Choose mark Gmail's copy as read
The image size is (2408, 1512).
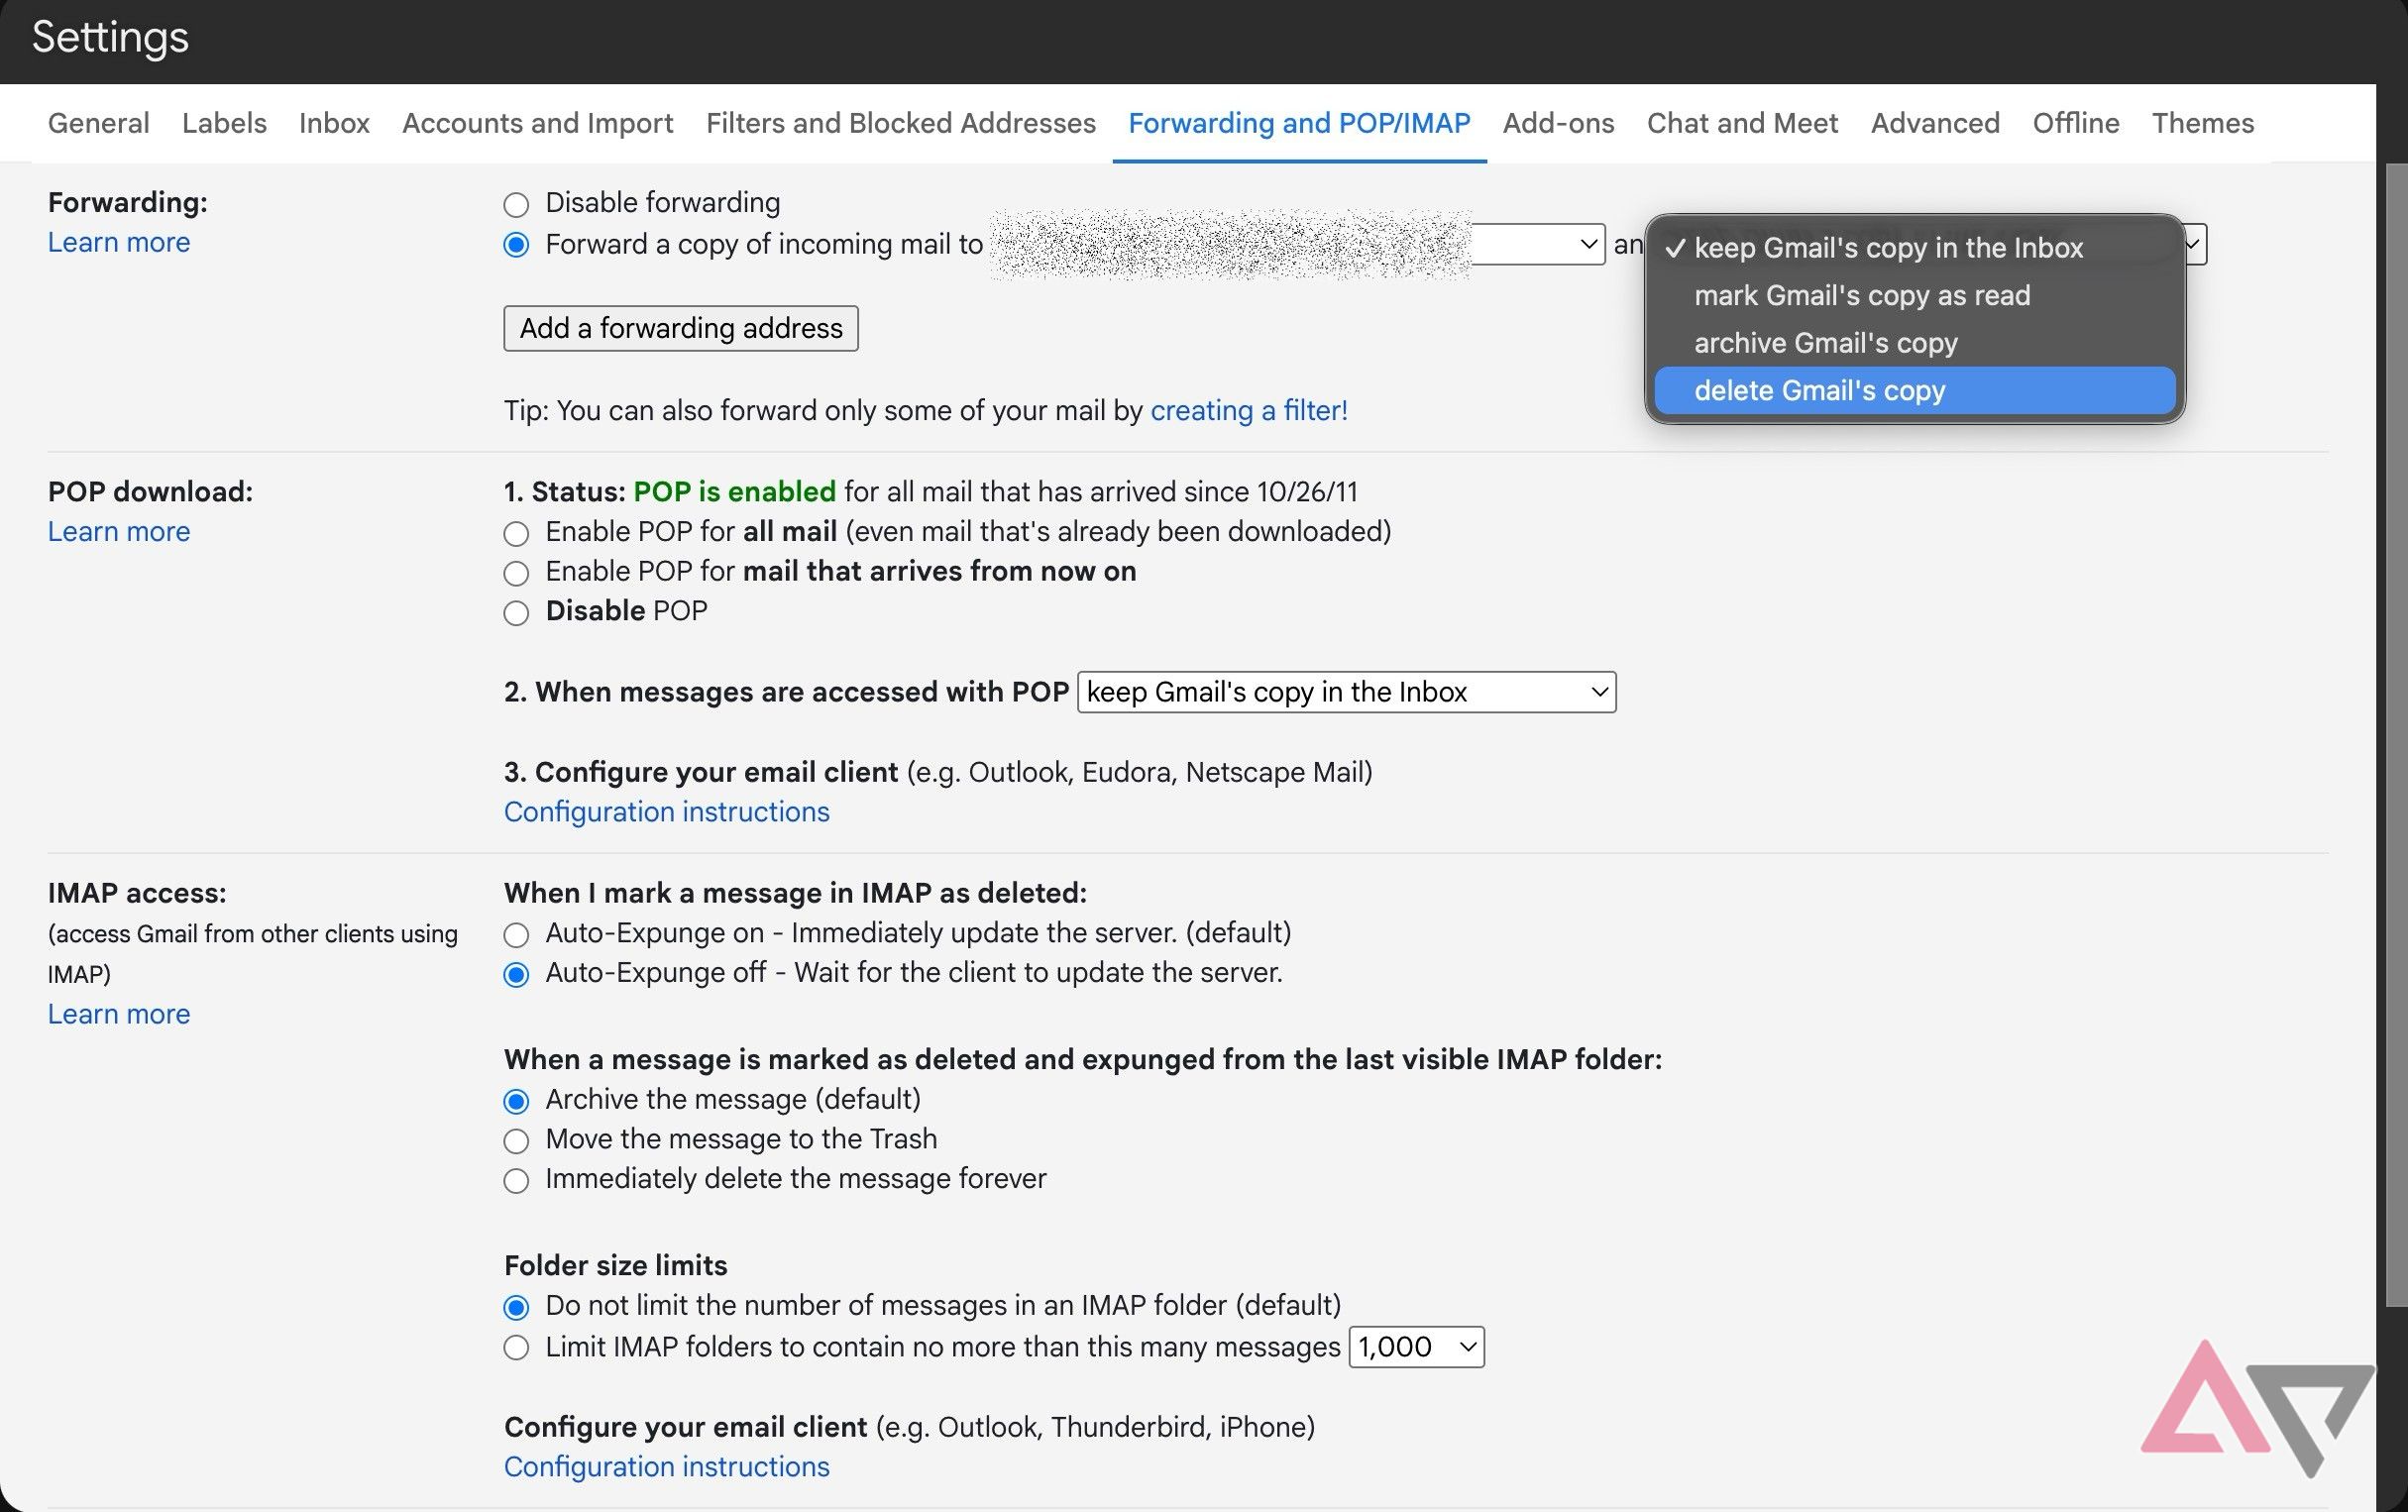click(x=1914, y=296)
